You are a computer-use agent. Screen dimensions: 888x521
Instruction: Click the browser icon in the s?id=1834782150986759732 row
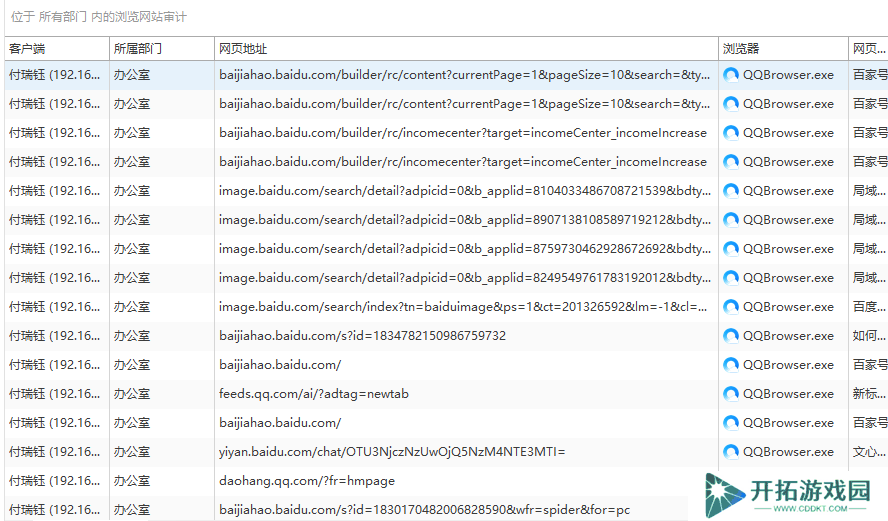click(x=731, y=336)
